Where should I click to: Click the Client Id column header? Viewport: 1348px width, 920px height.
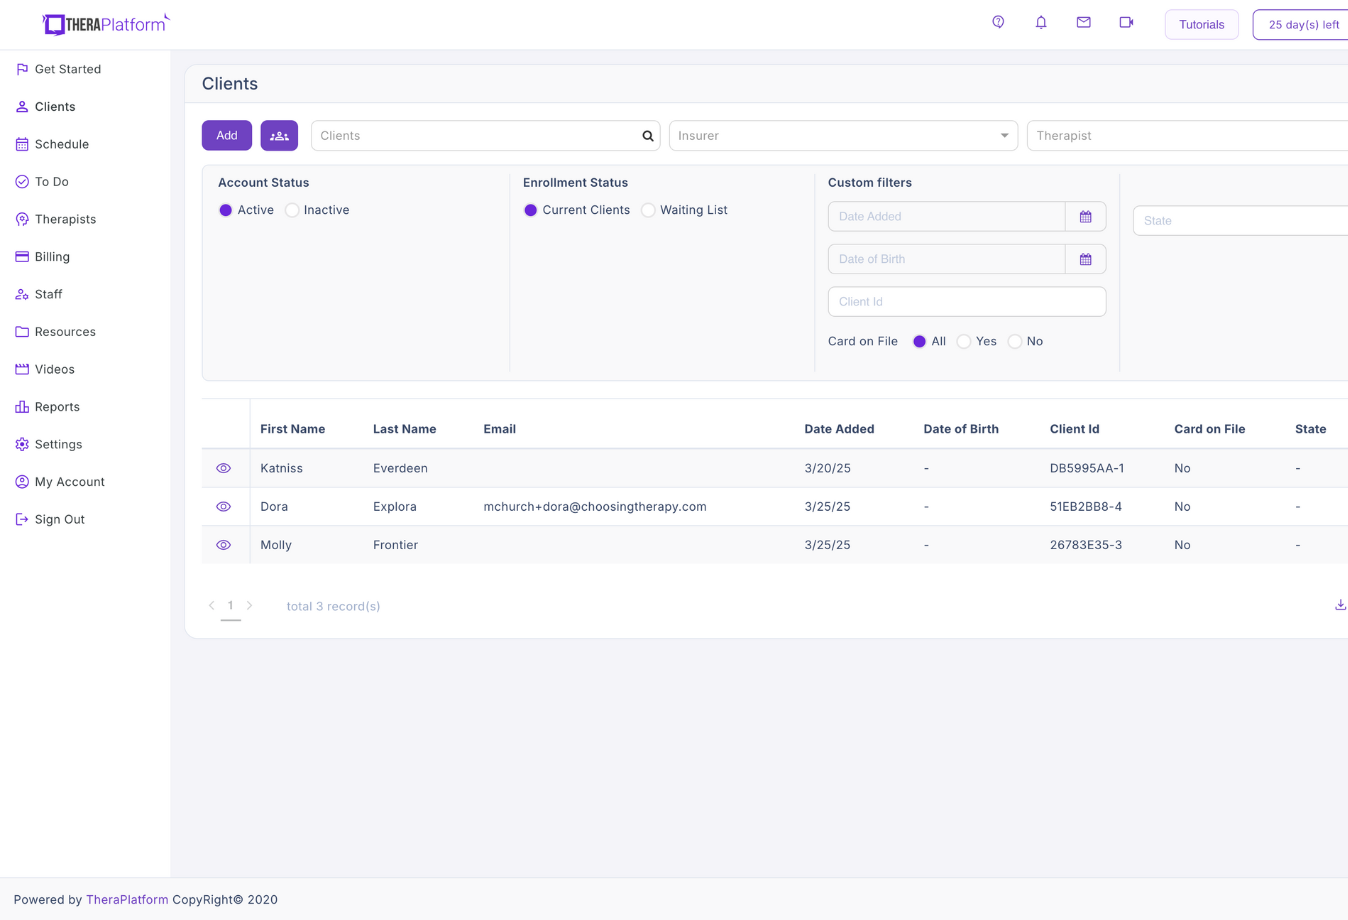click(x=1074, y=429)
